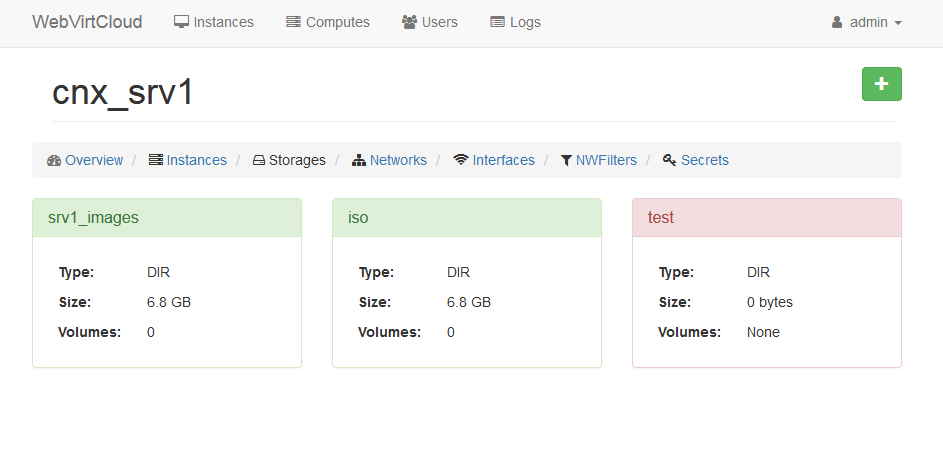The image size is (943, 464).
Task: Click the NWFilters funnel icon
Action: [x=566, y=160]
